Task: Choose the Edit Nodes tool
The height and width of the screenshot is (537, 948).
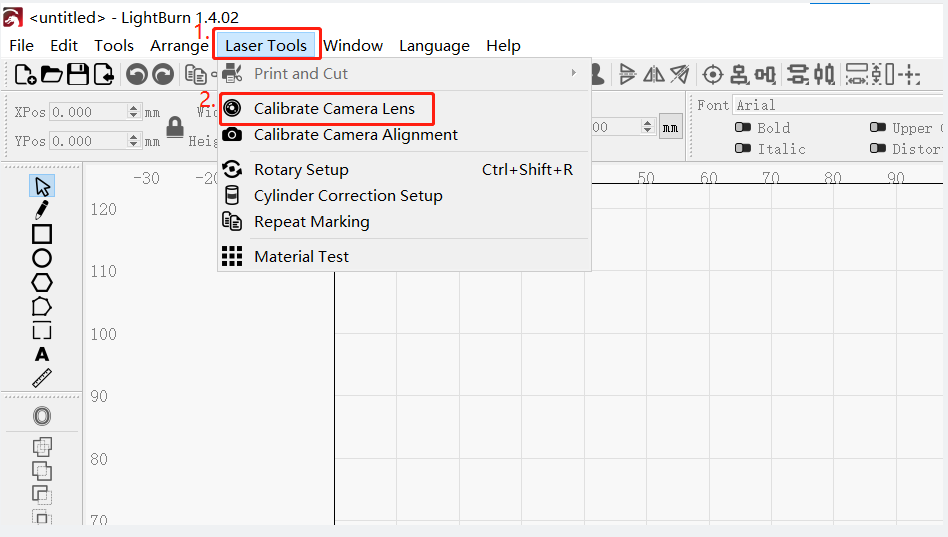Action: pos(42,307)
